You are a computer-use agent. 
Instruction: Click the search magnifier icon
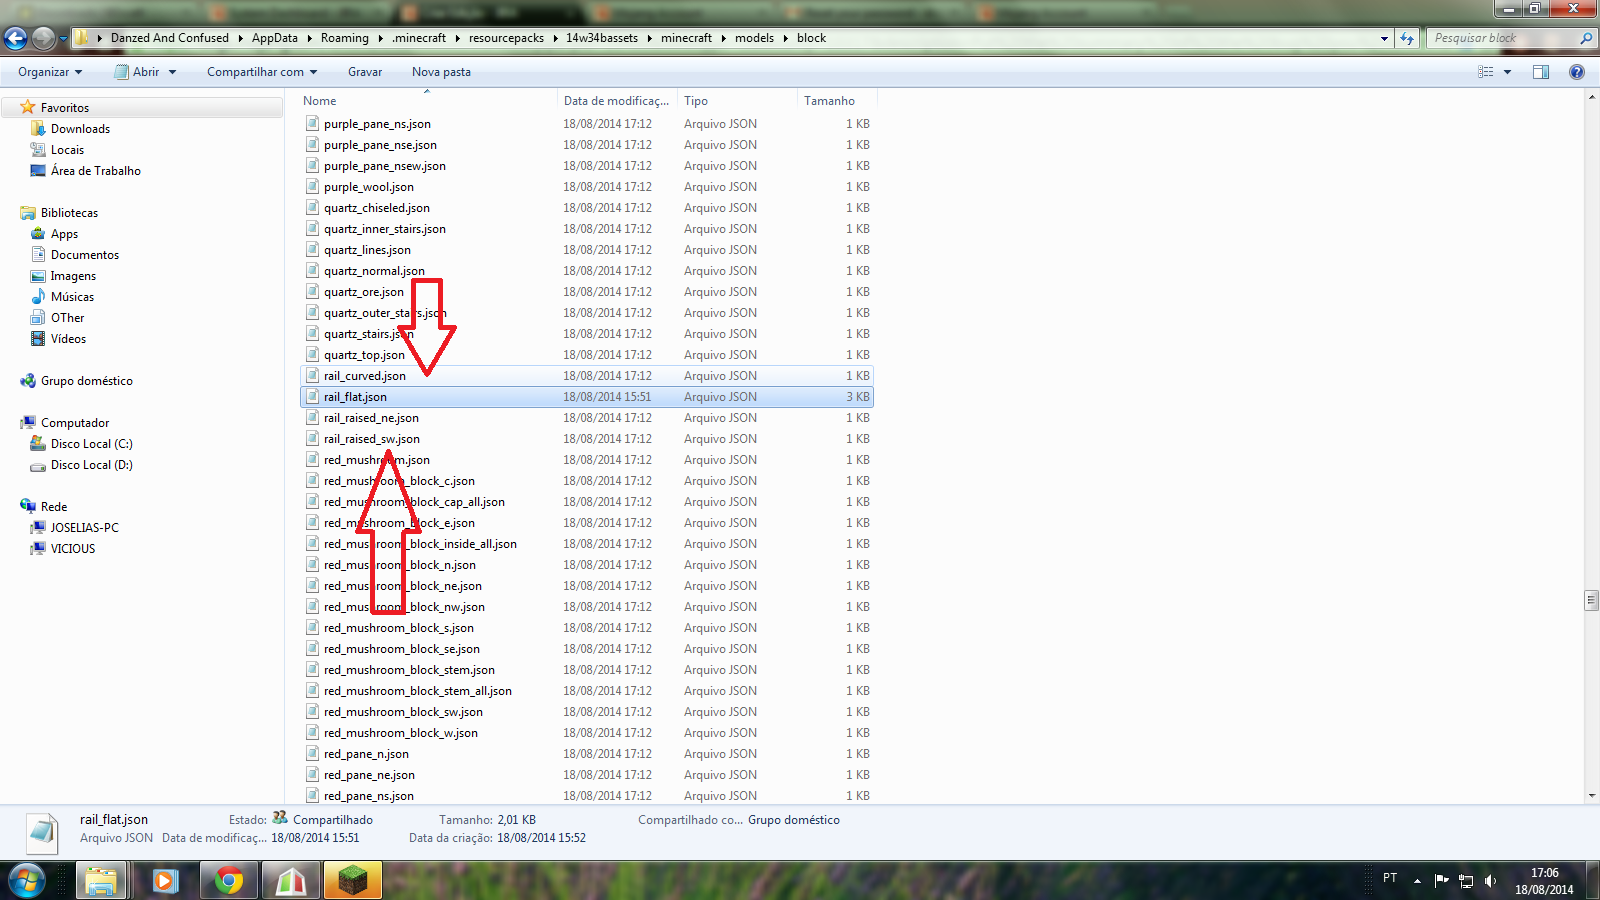click(1586, 38)
